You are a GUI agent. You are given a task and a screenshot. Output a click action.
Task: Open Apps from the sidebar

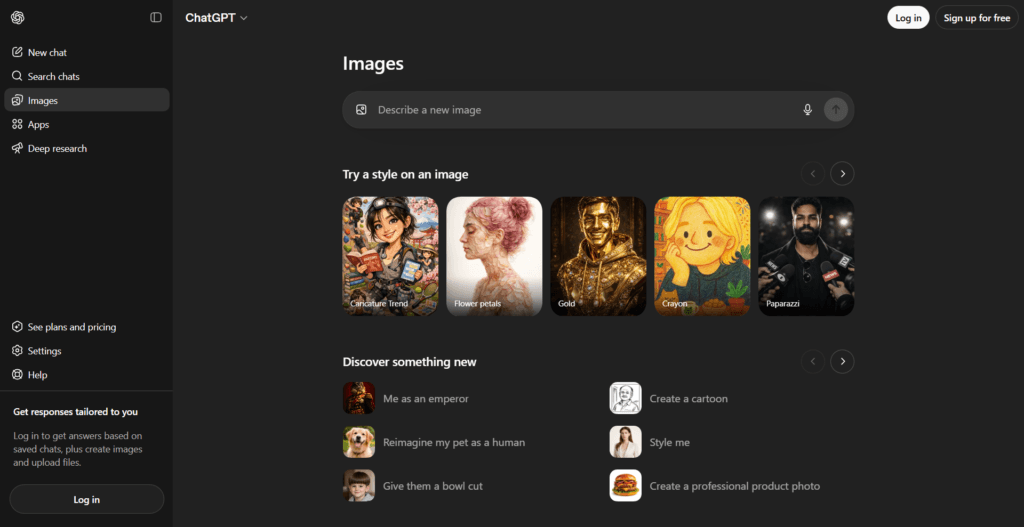(87, 124)
